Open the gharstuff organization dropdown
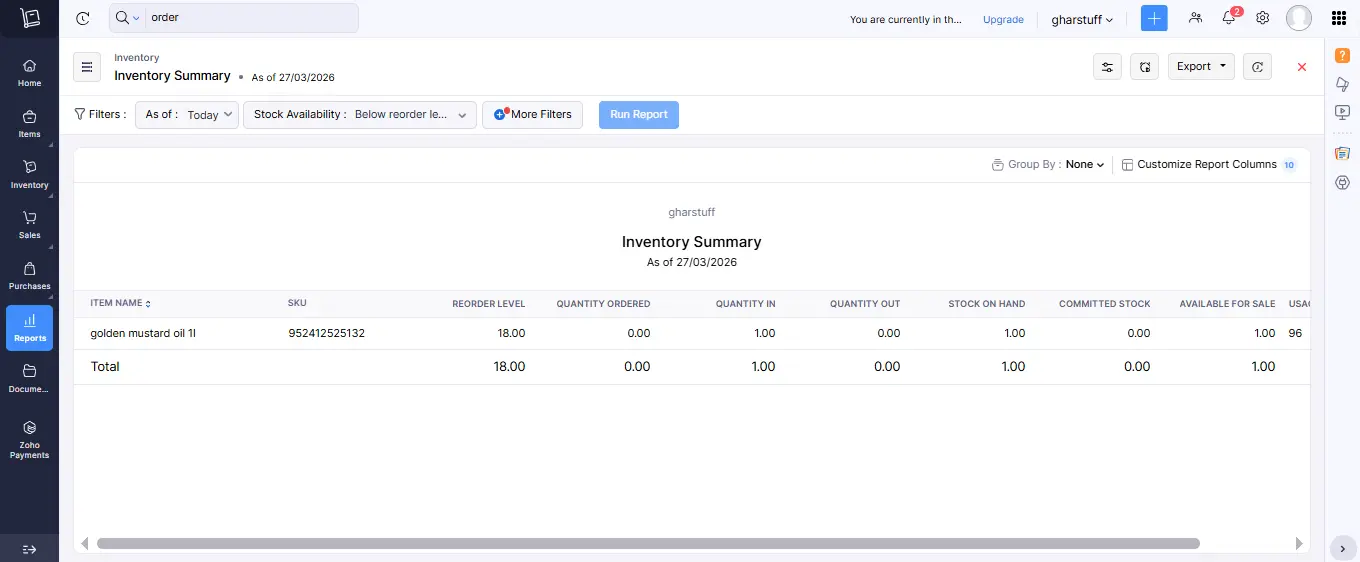Viewport: 1360px width, 562px height. [1082, 19]
